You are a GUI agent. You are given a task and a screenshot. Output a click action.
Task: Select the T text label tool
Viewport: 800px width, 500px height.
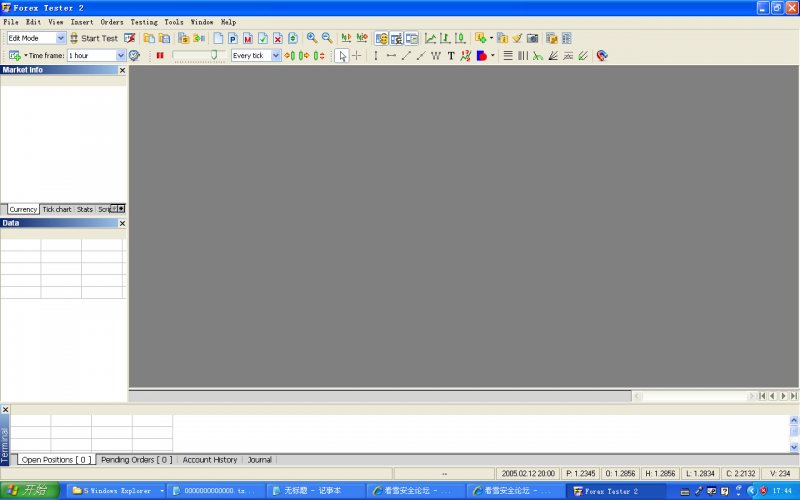(451, 56)
